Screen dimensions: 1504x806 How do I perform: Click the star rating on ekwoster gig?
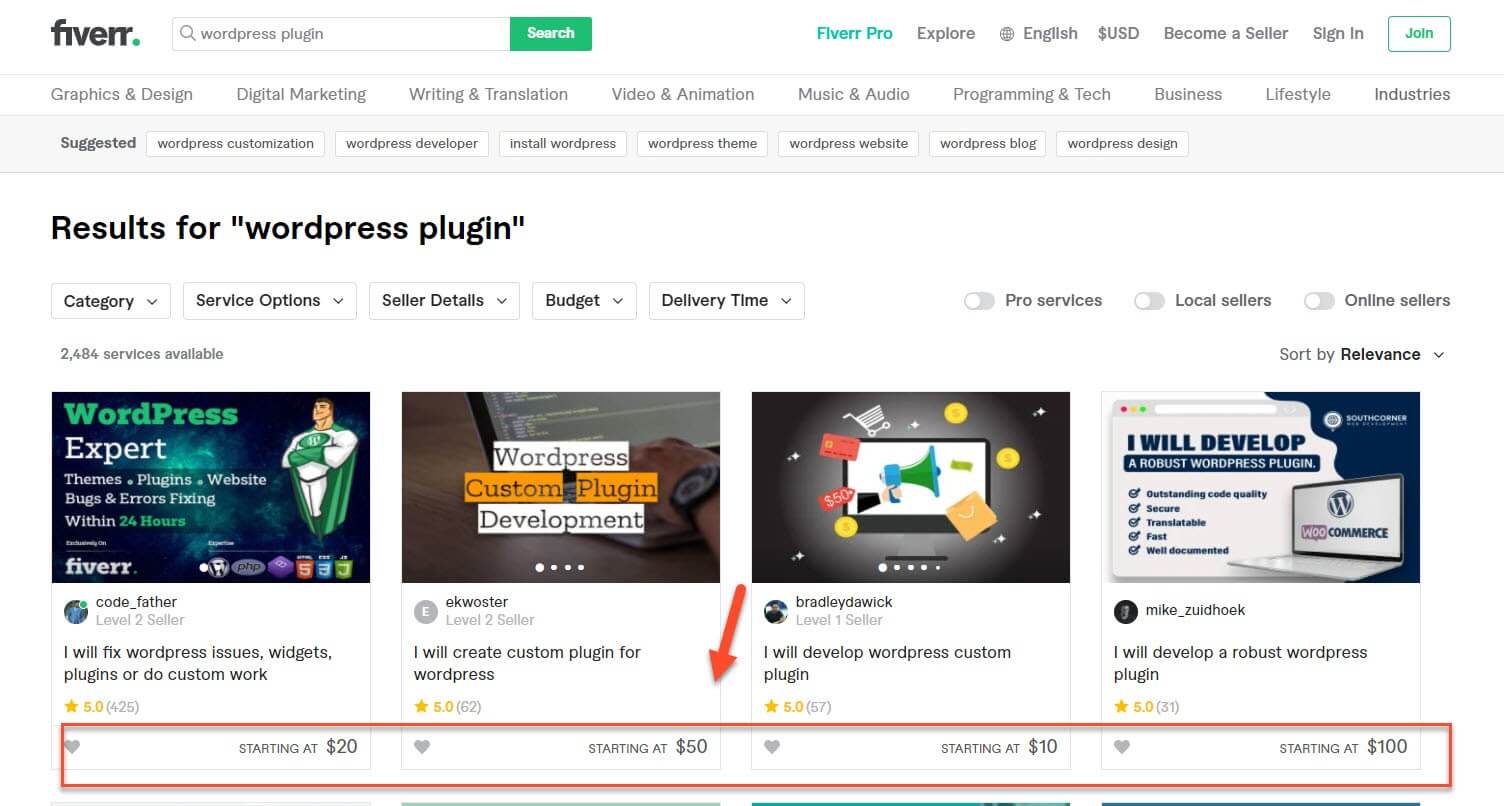point(447,707)
